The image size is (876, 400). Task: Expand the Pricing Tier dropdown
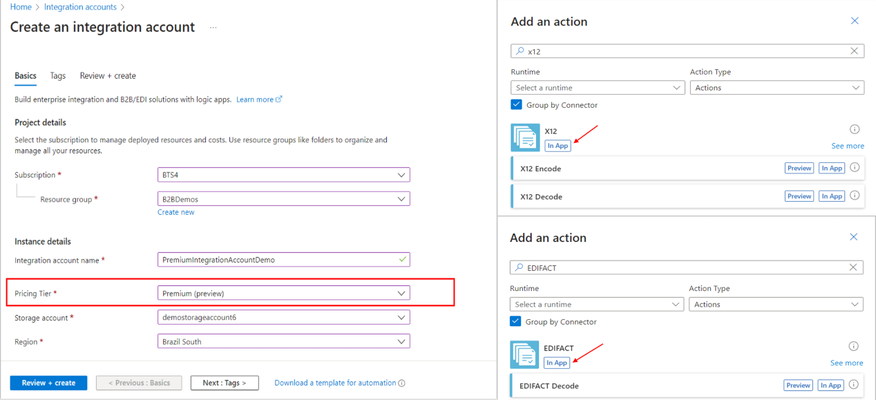284,293
